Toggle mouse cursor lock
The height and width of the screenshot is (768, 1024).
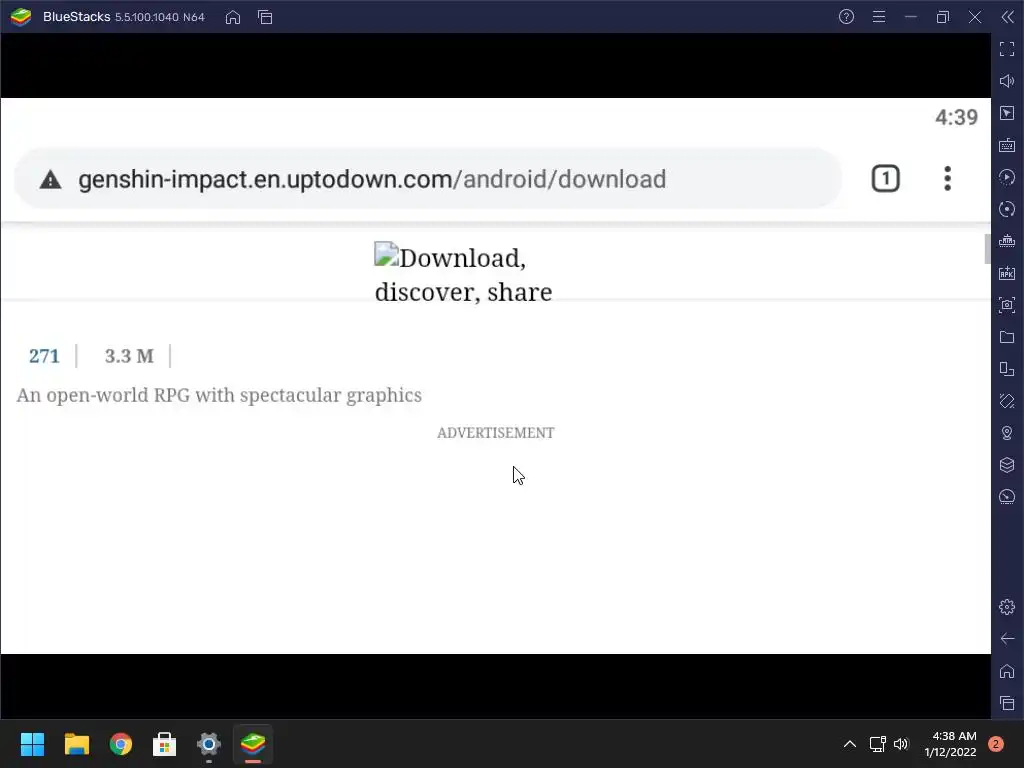(1007, 113)
